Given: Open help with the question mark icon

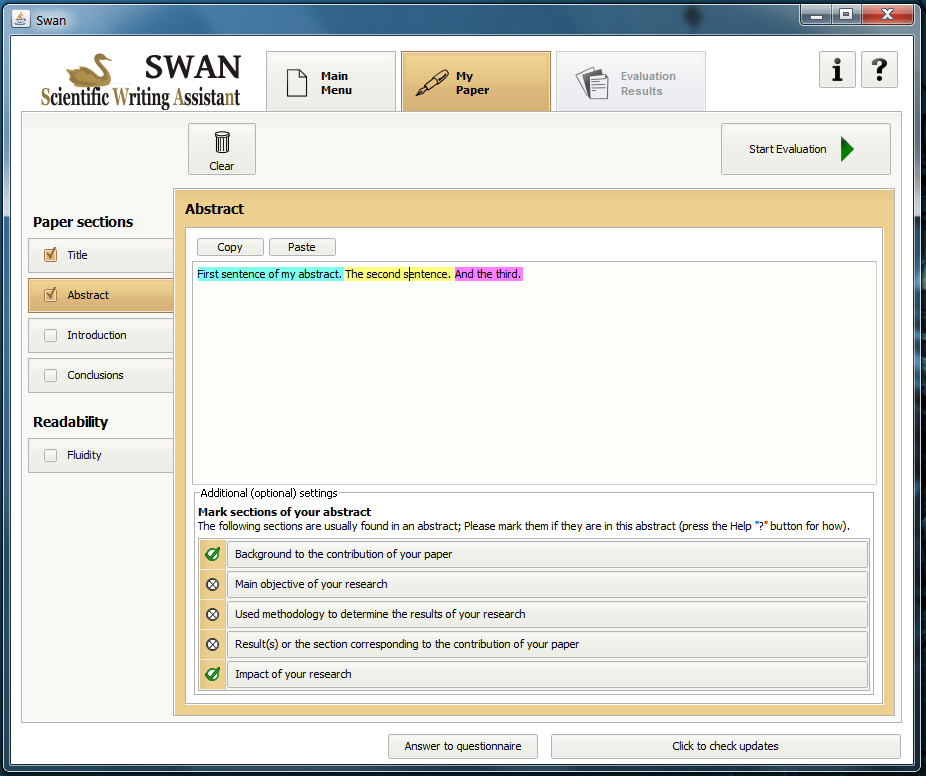Looking at the screenshot, I should 879,70.
